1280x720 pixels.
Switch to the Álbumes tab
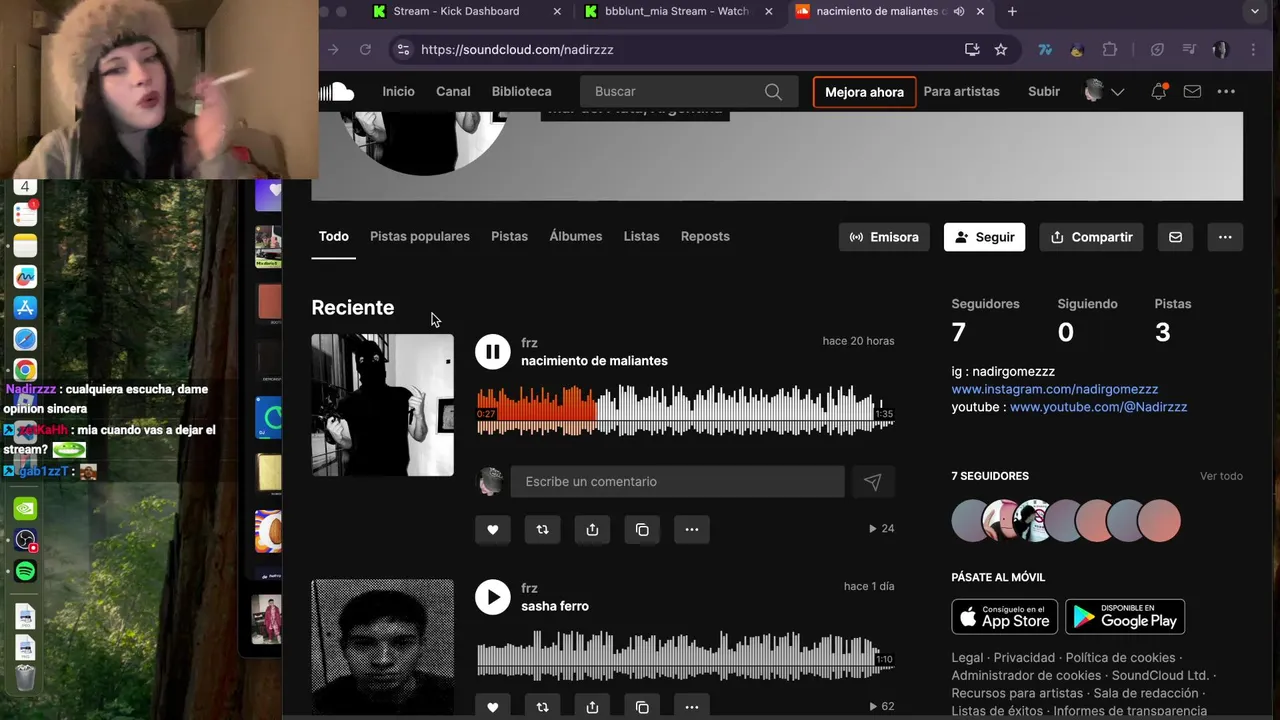click(576, 236)
